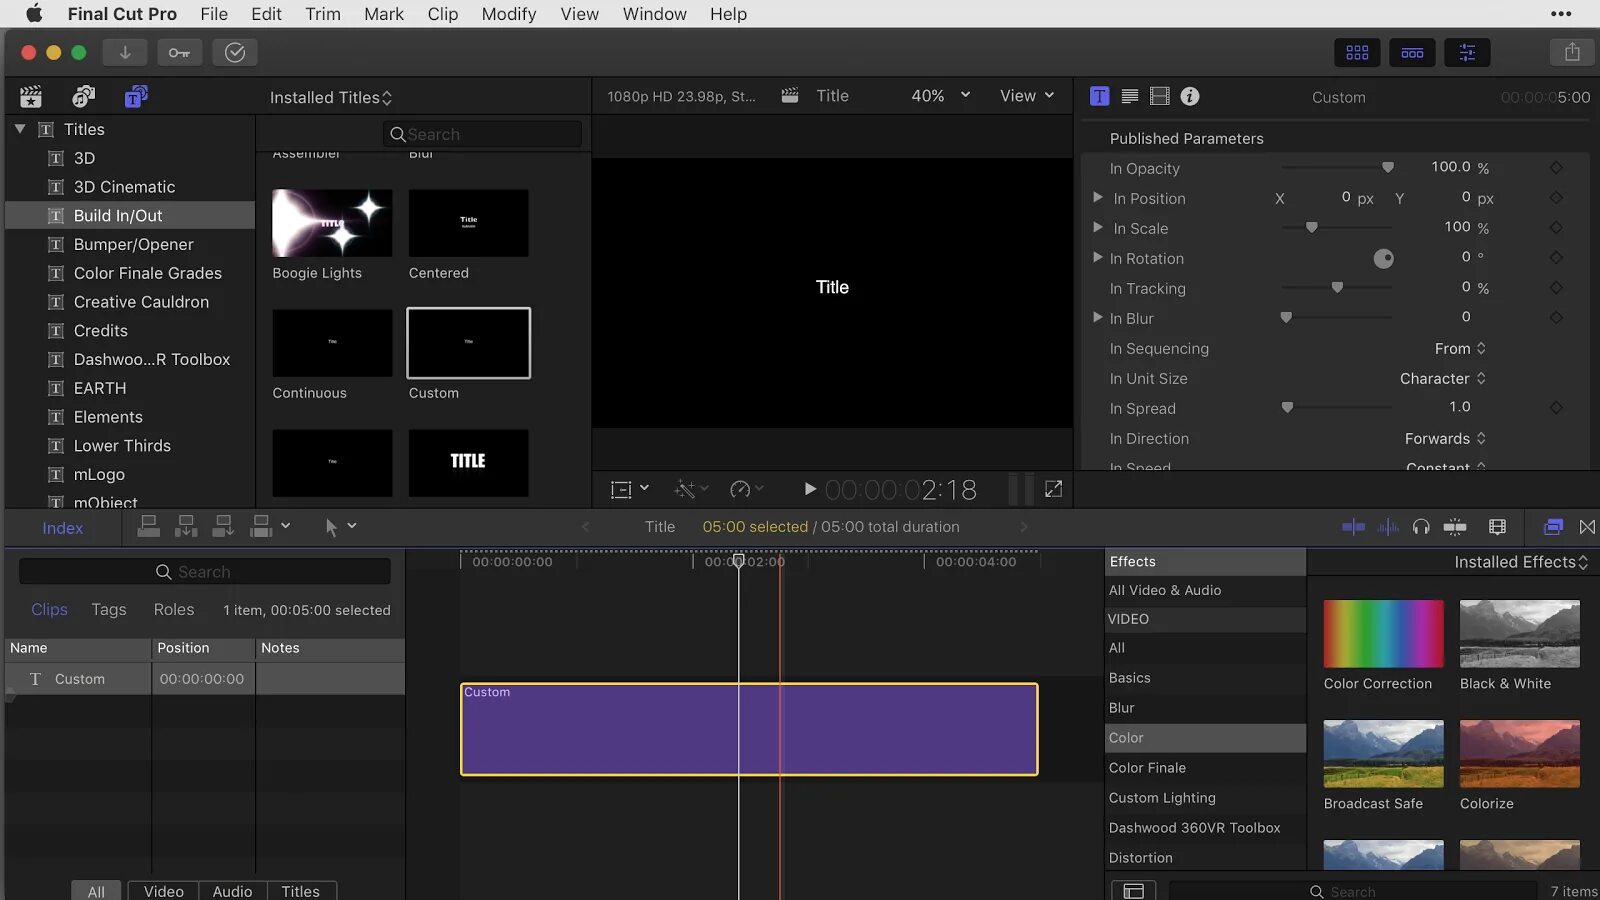Open the Installed Titles popup menu
This screenshot has width=1600, height=900.
pos(331,97)
